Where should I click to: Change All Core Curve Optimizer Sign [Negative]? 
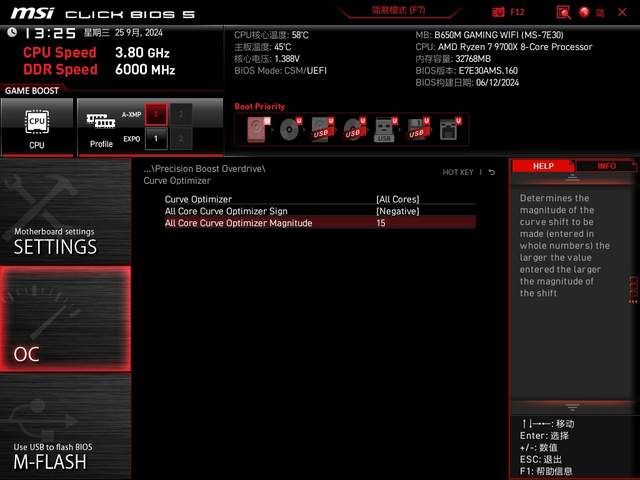398,211
